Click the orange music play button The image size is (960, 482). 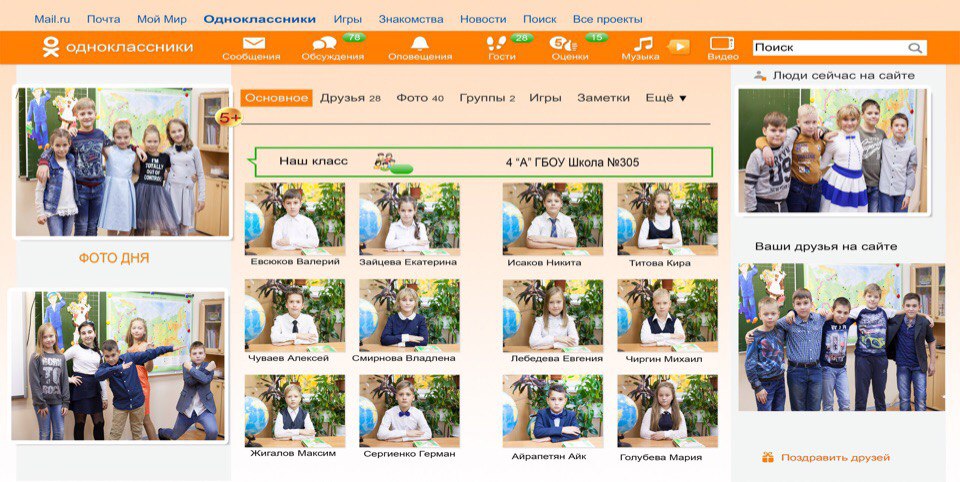(678, 47)
